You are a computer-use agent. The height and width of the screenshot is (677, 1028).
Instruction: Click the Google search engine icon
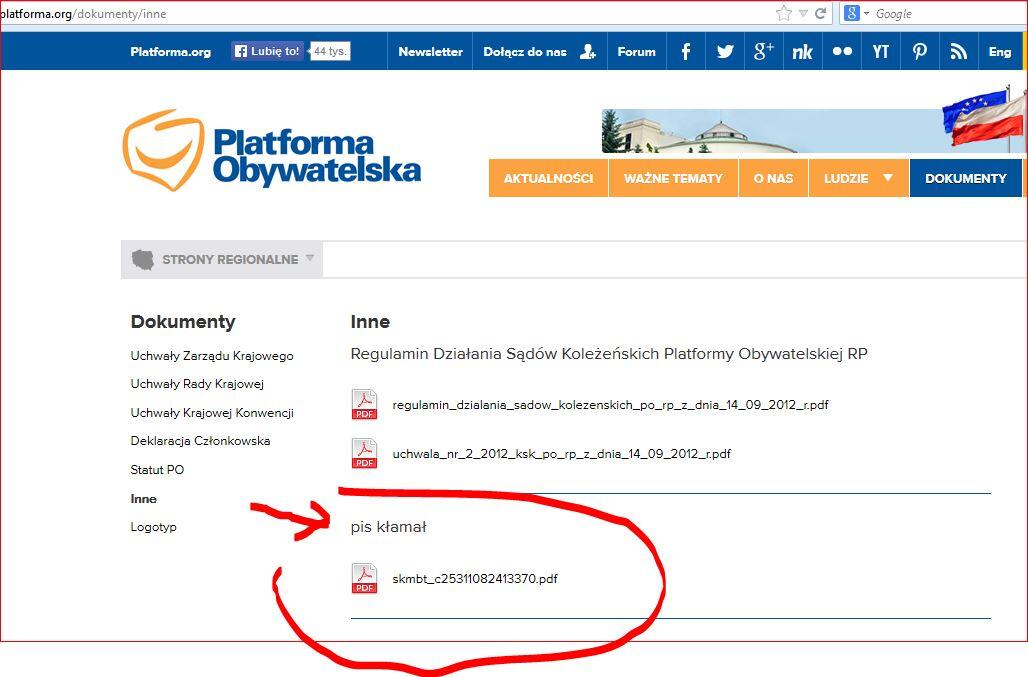[x=852, y=13]
